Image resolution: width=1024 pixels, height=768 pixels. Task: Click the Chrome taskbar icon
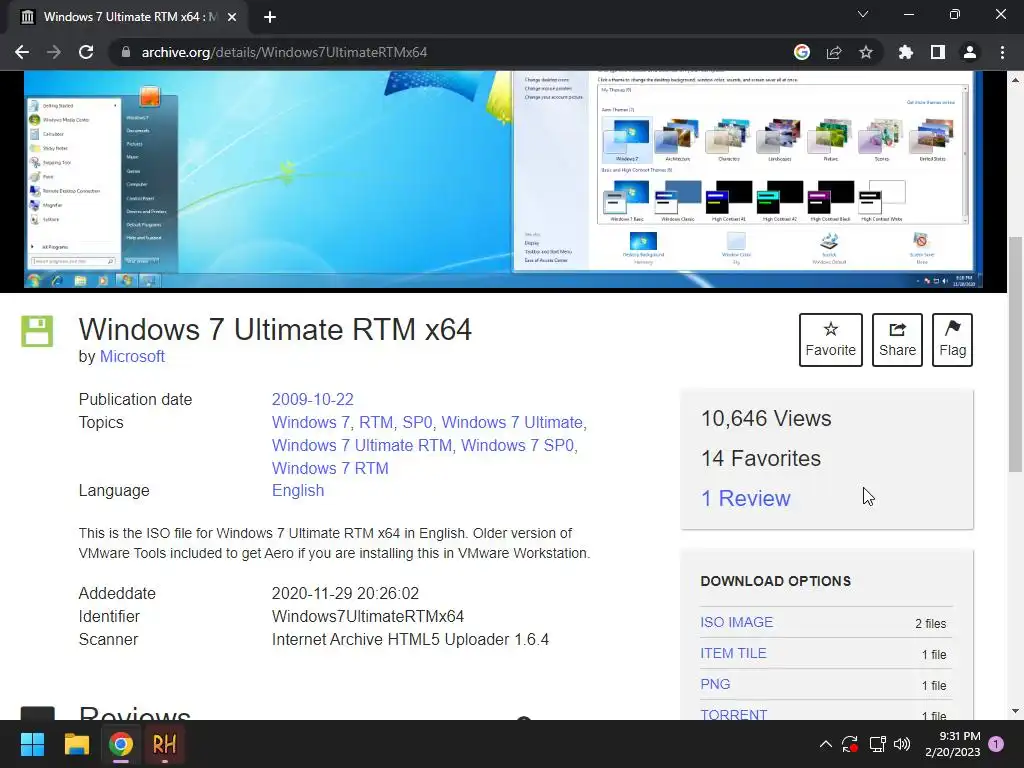coord(121,744)
